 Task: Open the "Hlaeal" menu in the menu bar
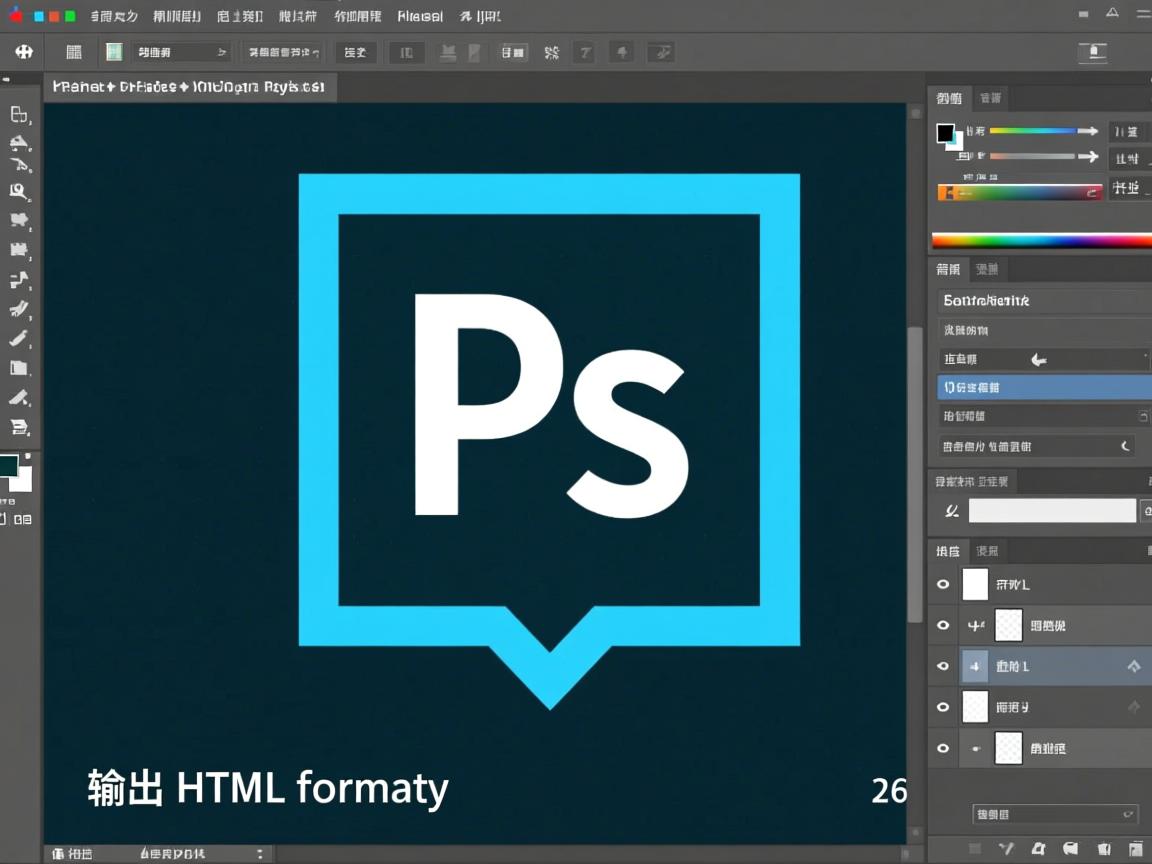420,16
